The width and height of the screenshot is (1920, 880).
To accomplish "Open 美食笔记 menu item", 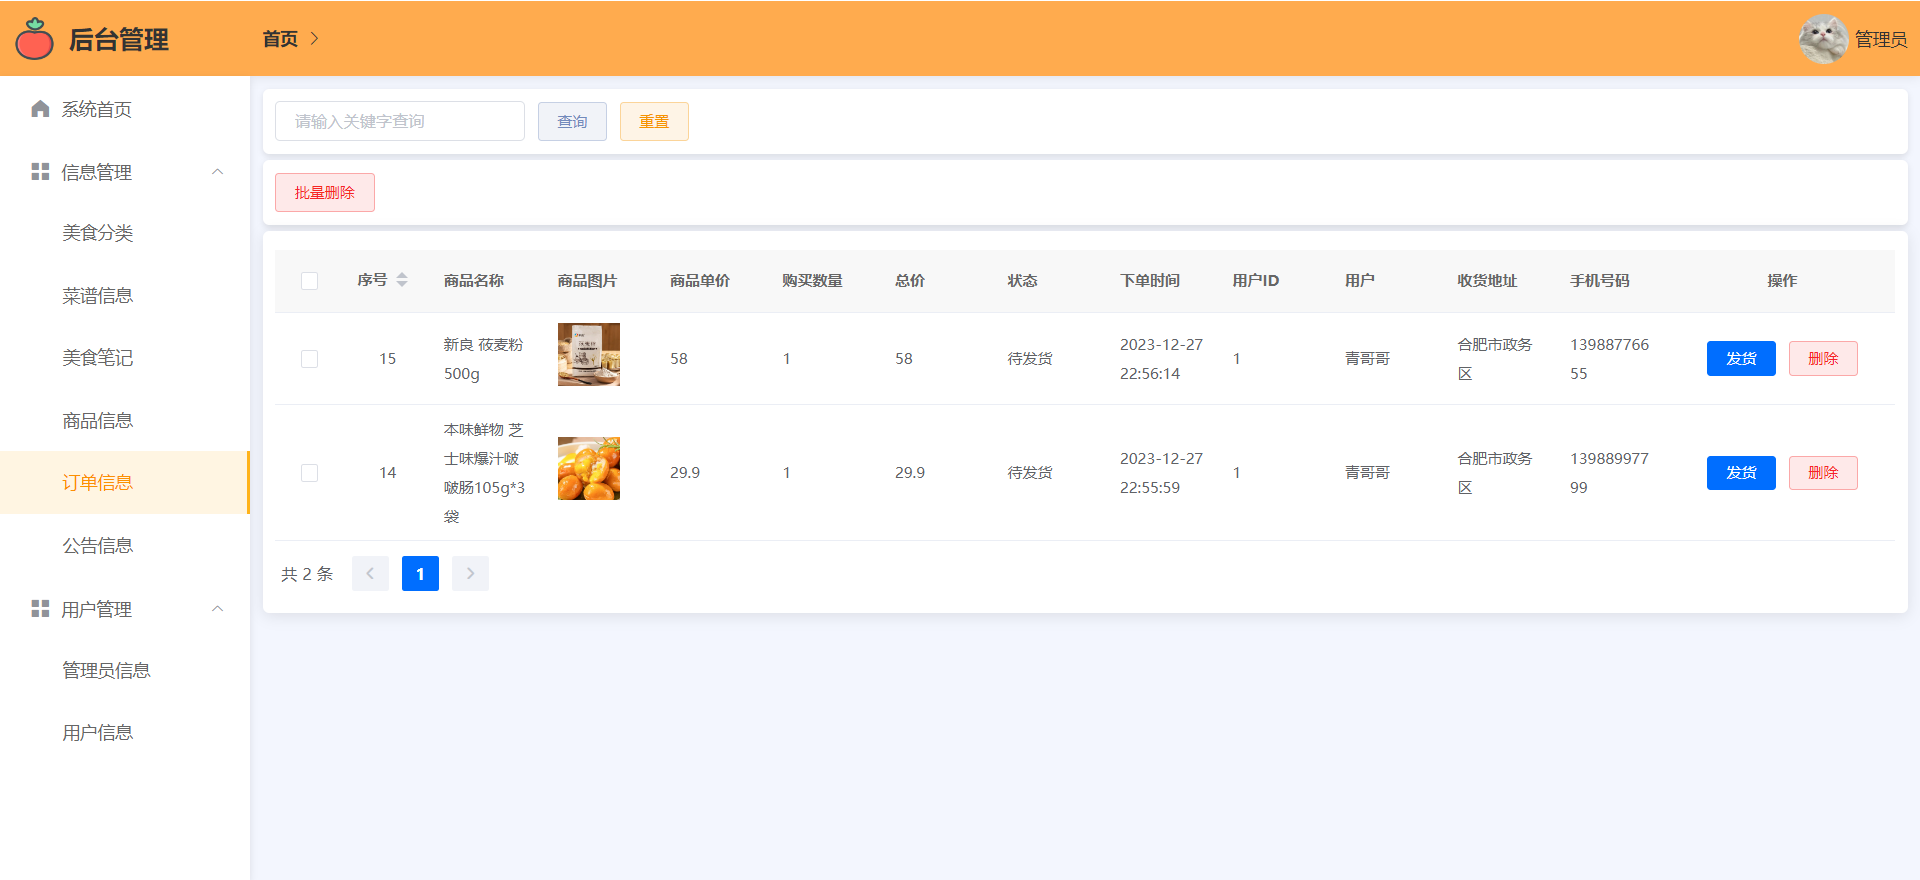I will click(125, 358).
